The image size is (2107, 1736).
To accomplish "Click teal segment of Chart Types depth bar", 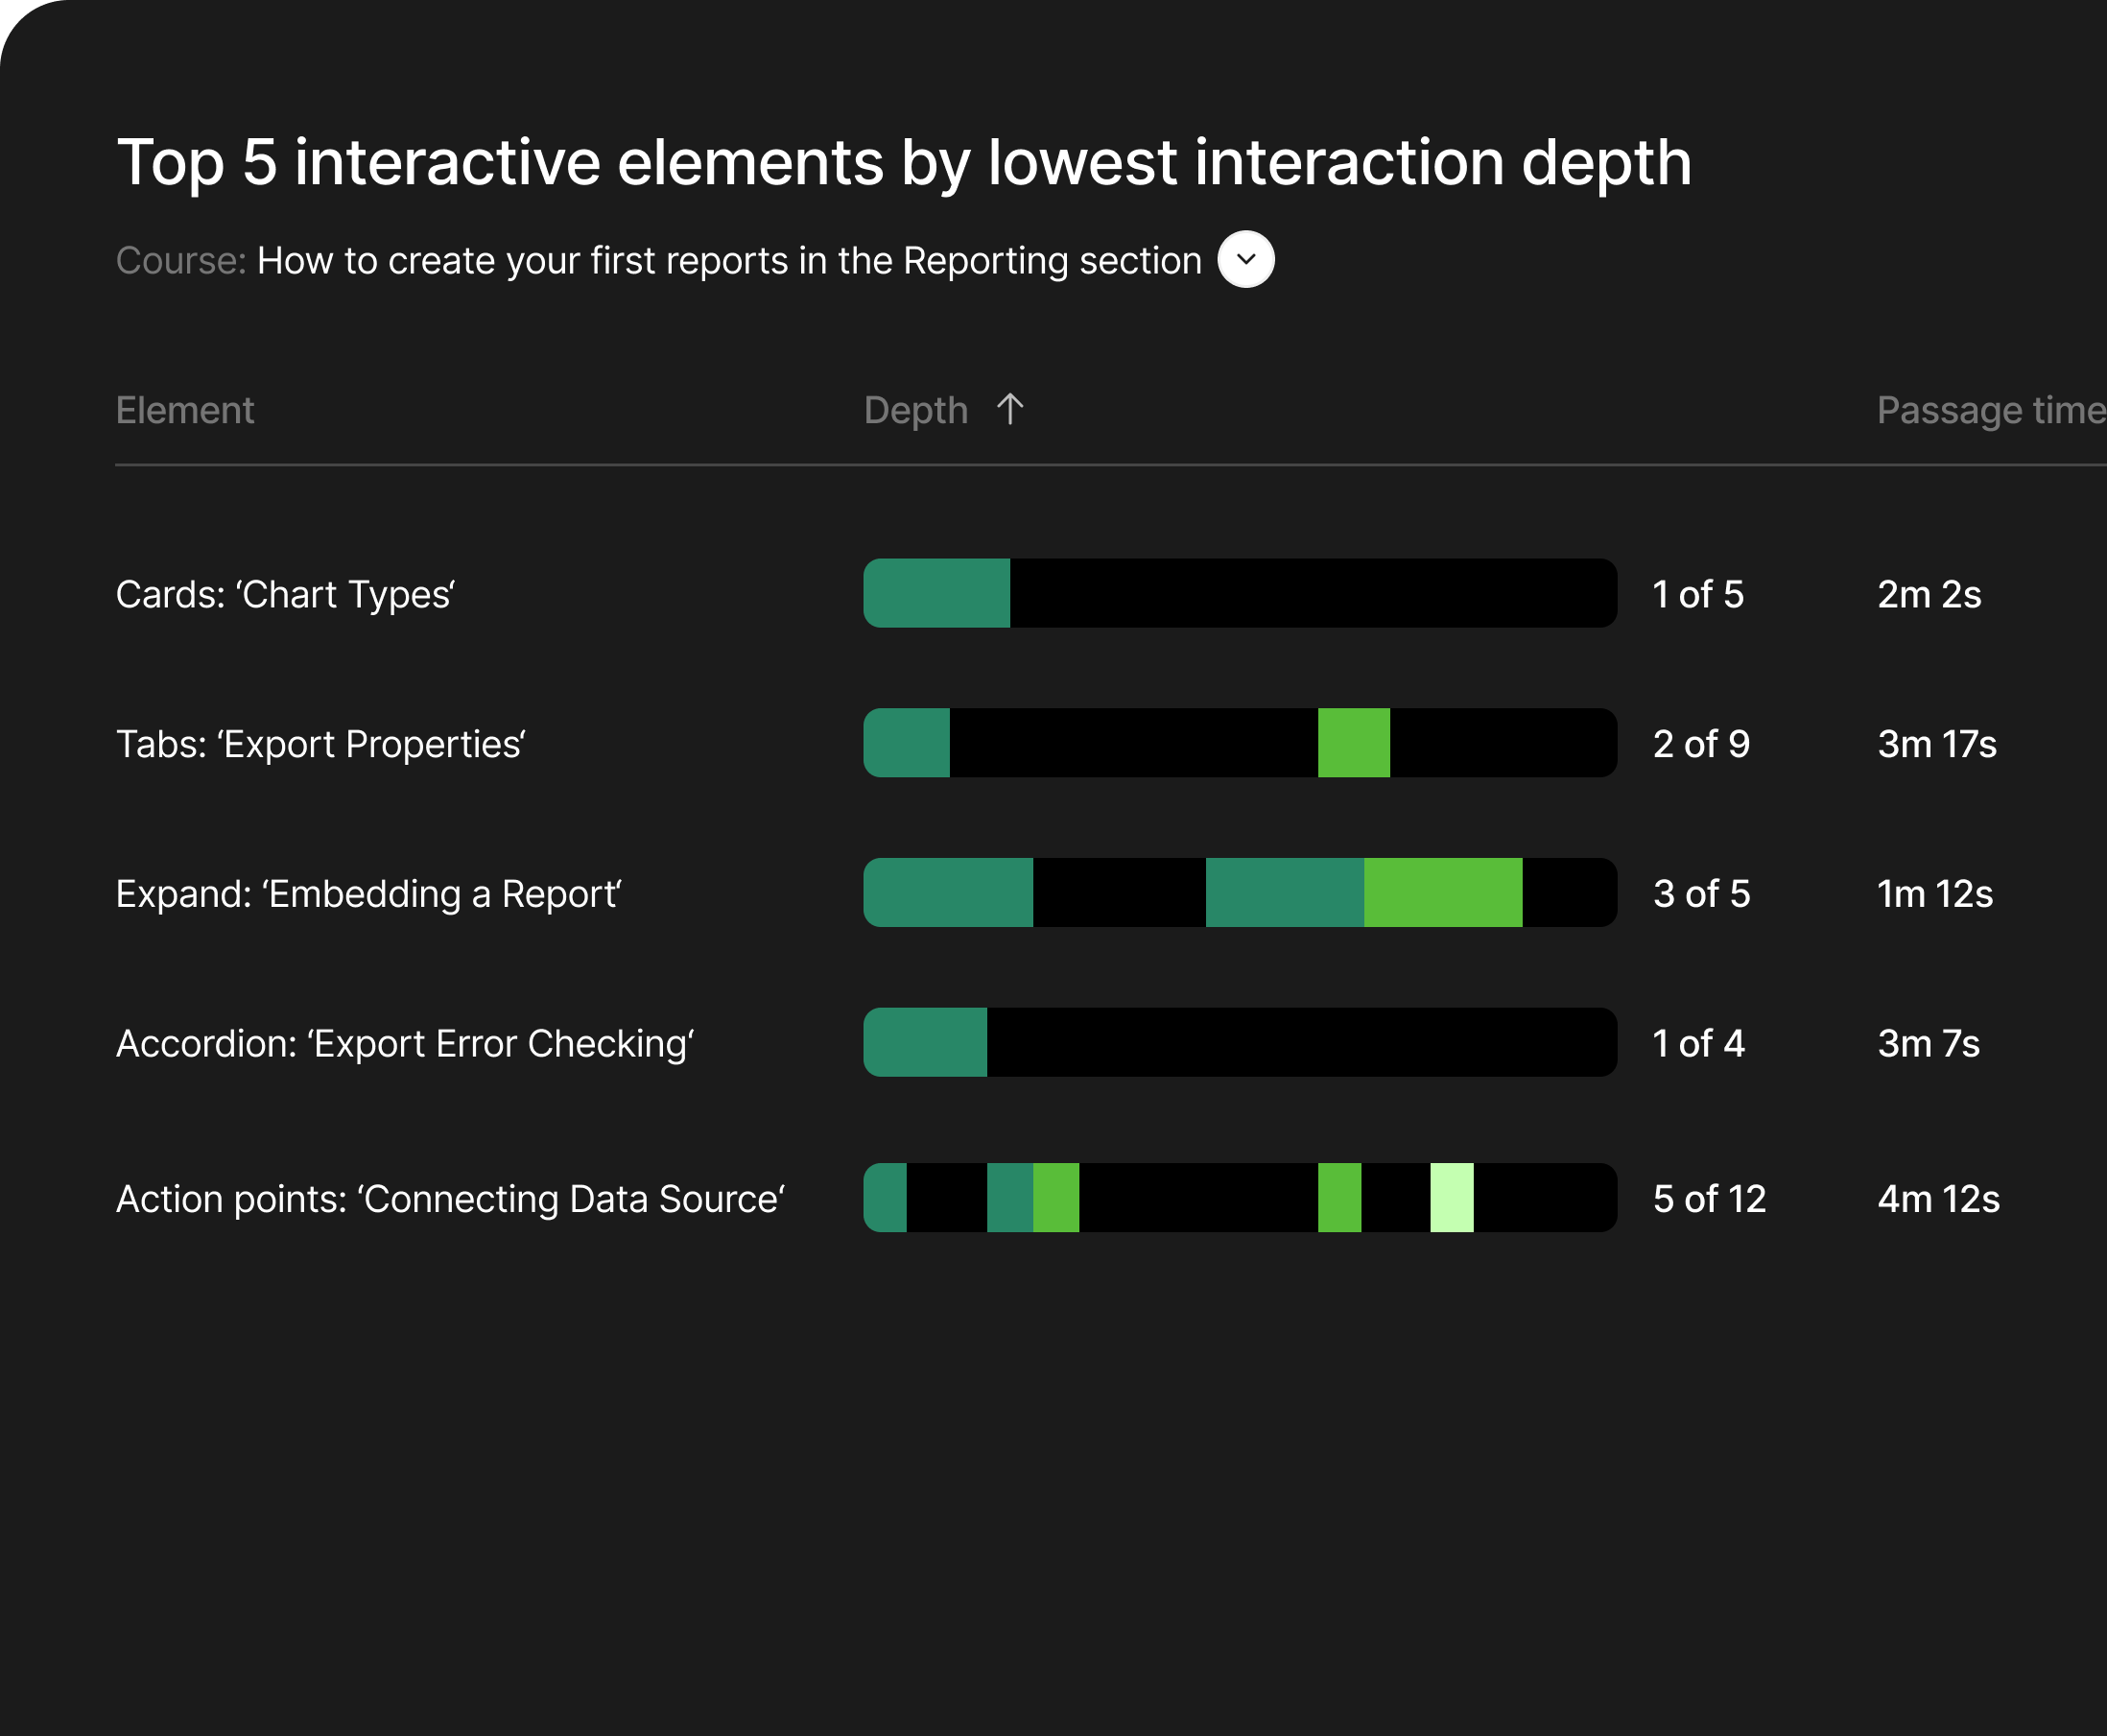I will [937, 593].
